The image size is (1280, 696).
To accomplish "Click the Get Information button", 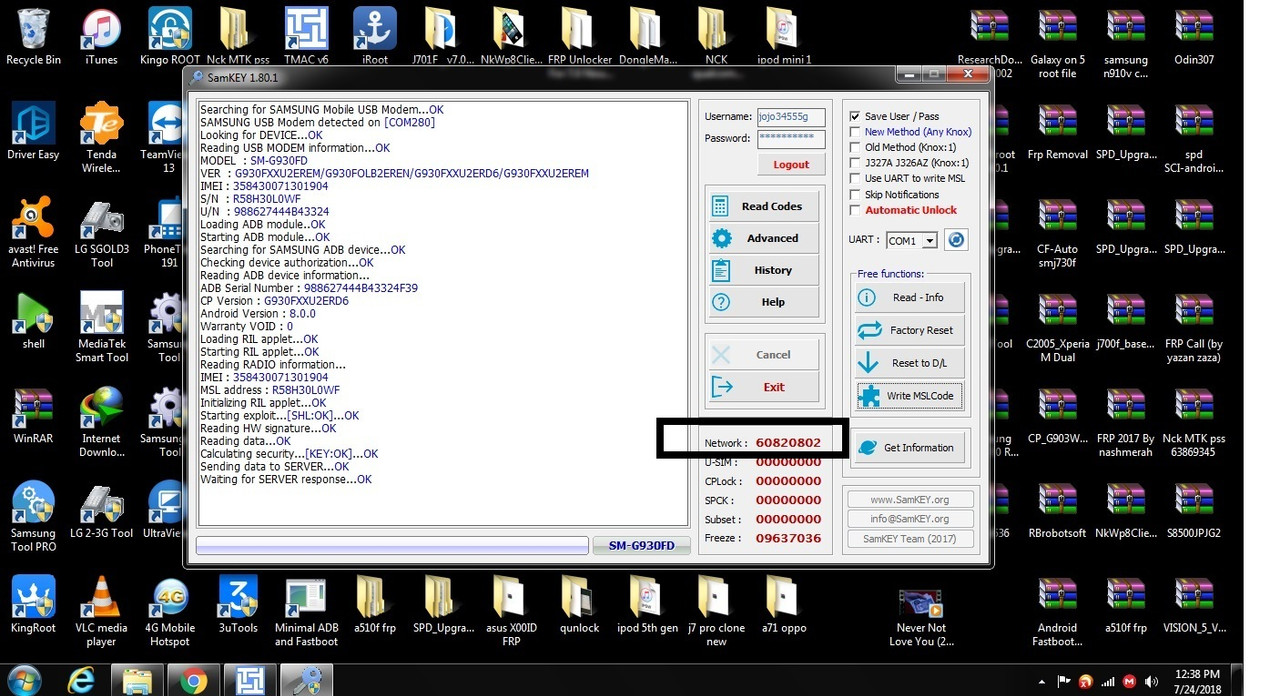I will 910,448.
